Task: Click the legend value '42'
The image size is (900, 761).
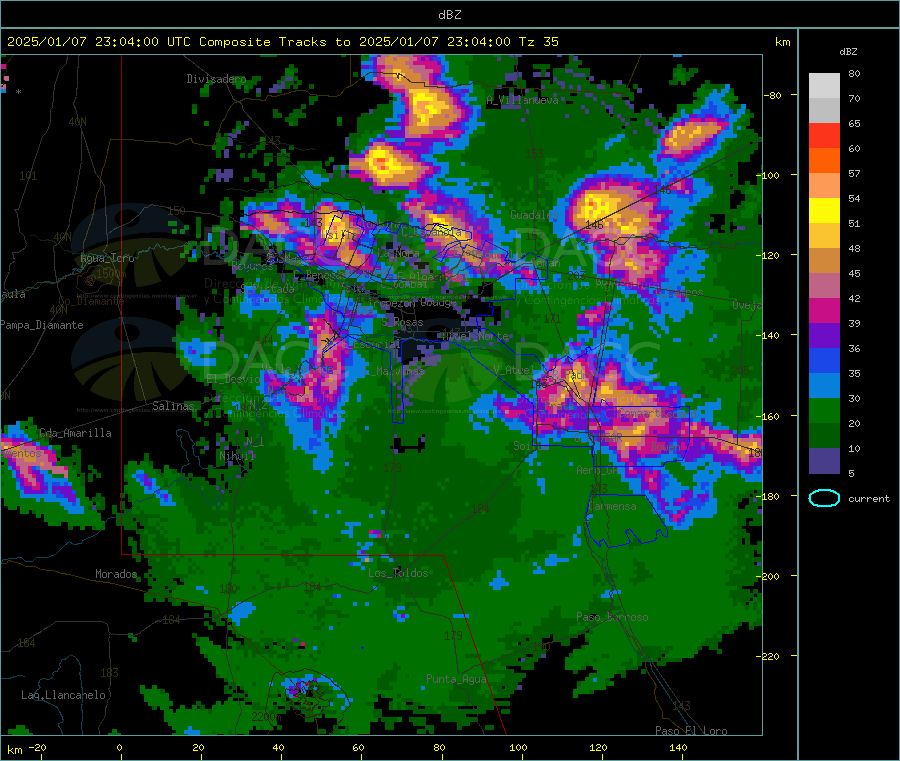Action: pyautogui.click(x=854, y=298)
